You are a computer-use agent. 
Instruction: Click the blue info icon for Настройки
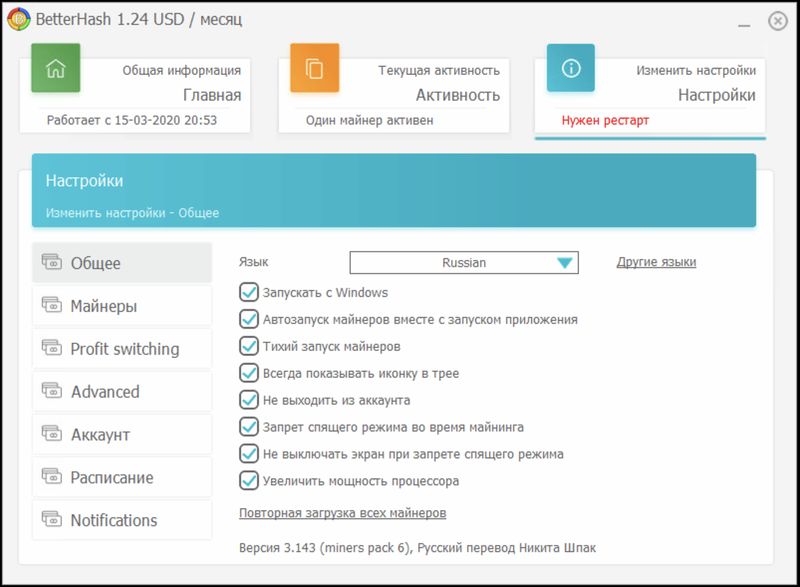click(570, 68)
